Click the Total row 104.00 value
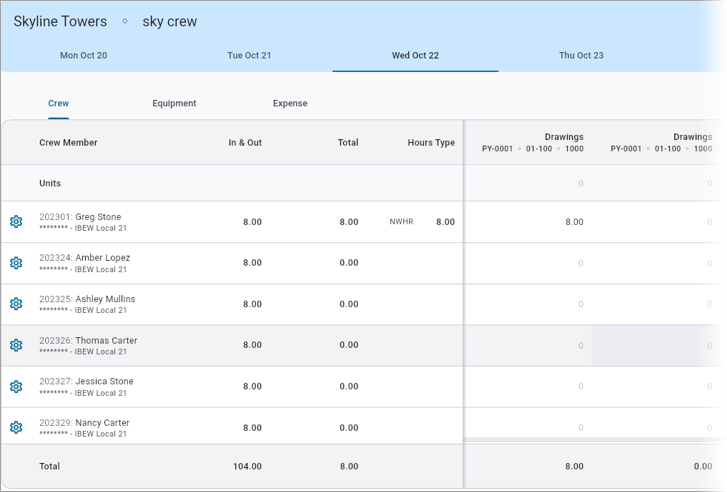Image resolution: width=727 pixels, height=492 pixels. [247, 466]
